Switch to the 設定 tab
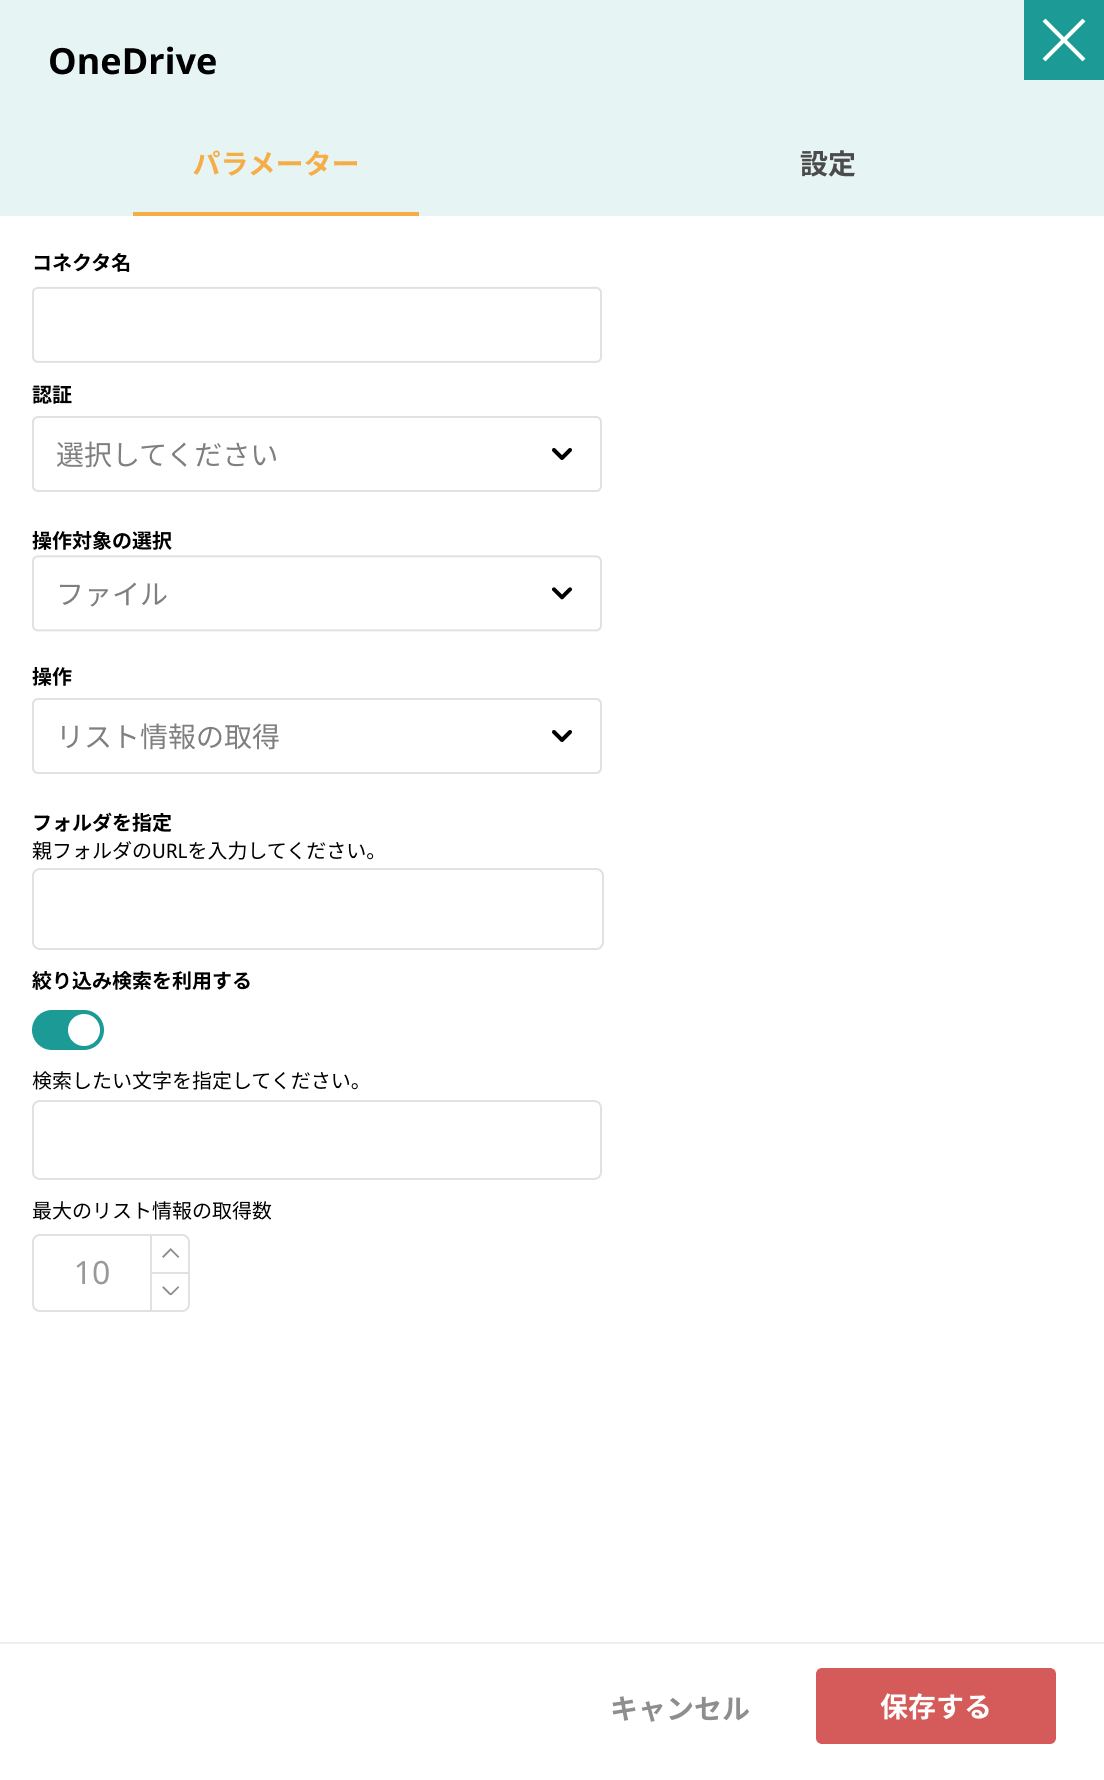Image resolution: width=1104 pixels, height=1780 pixels. (828, 163)
